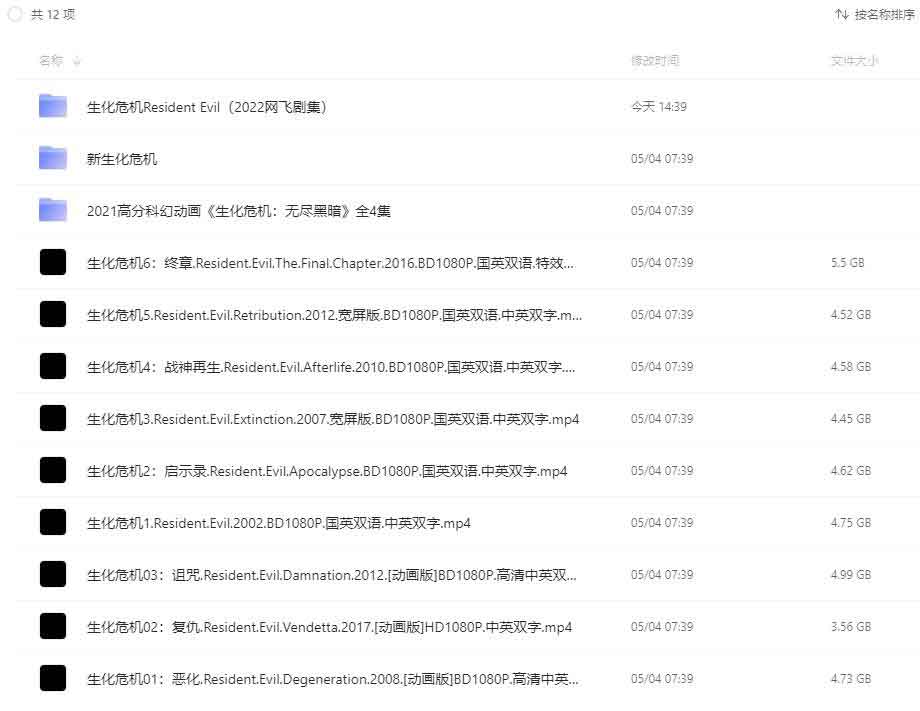This screenshot has height=711, width=920.
Task: Click thumbnail of 生化危机4 战神再生 file
Action: coord(53,367)
